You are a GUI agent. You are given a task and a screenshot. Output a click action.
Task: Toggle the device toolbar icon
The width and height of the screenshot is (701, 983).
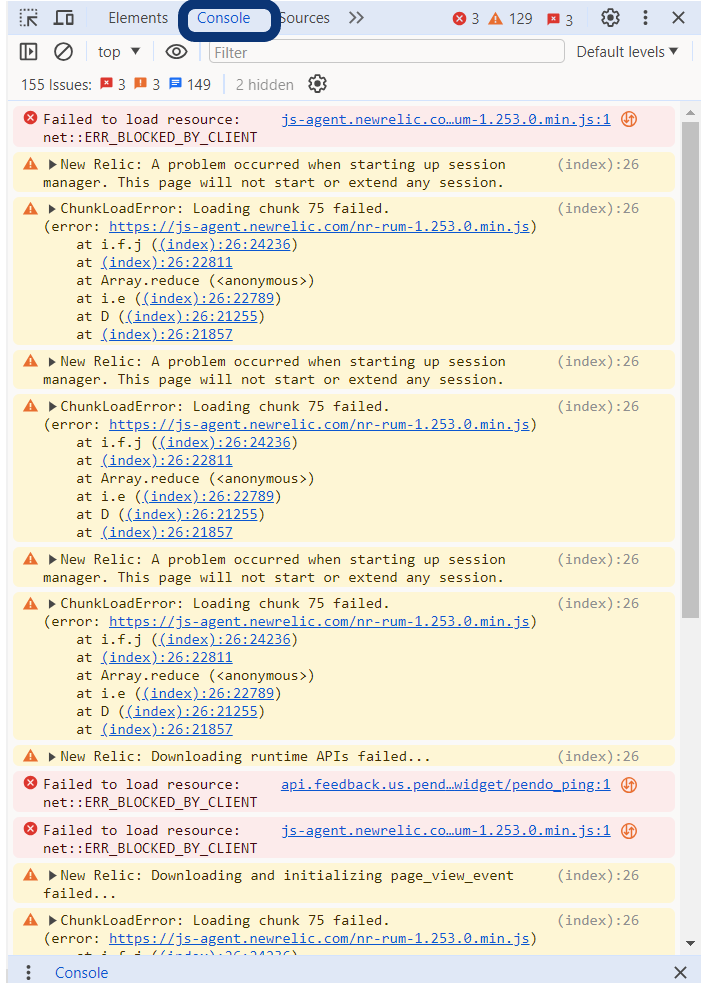tap(63, 18)
